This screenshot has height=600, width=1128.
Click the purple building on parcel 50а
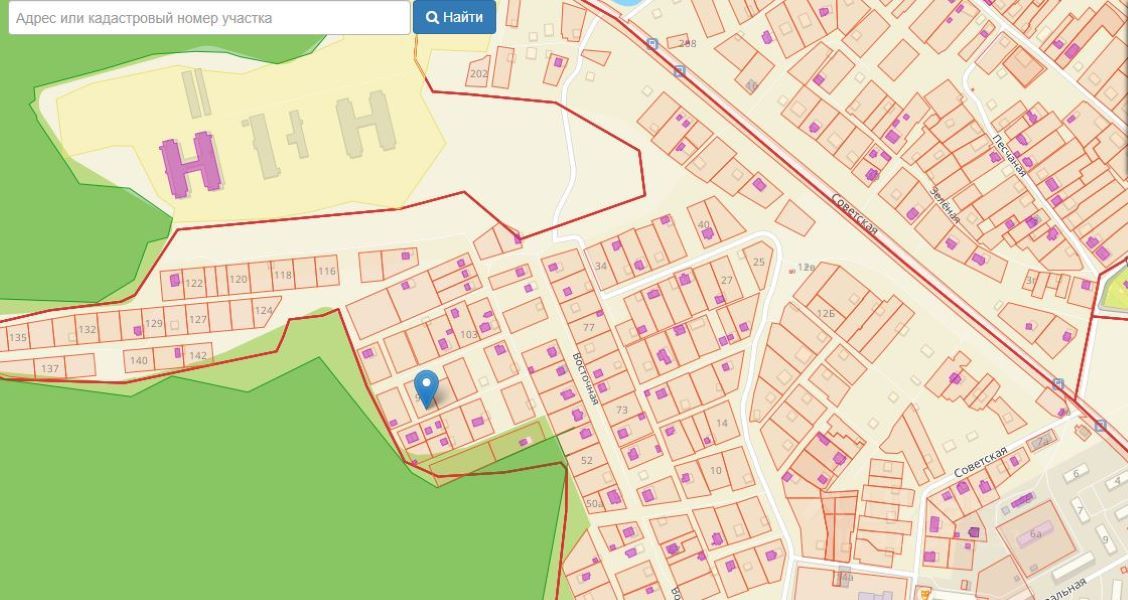tap(613, 497)
